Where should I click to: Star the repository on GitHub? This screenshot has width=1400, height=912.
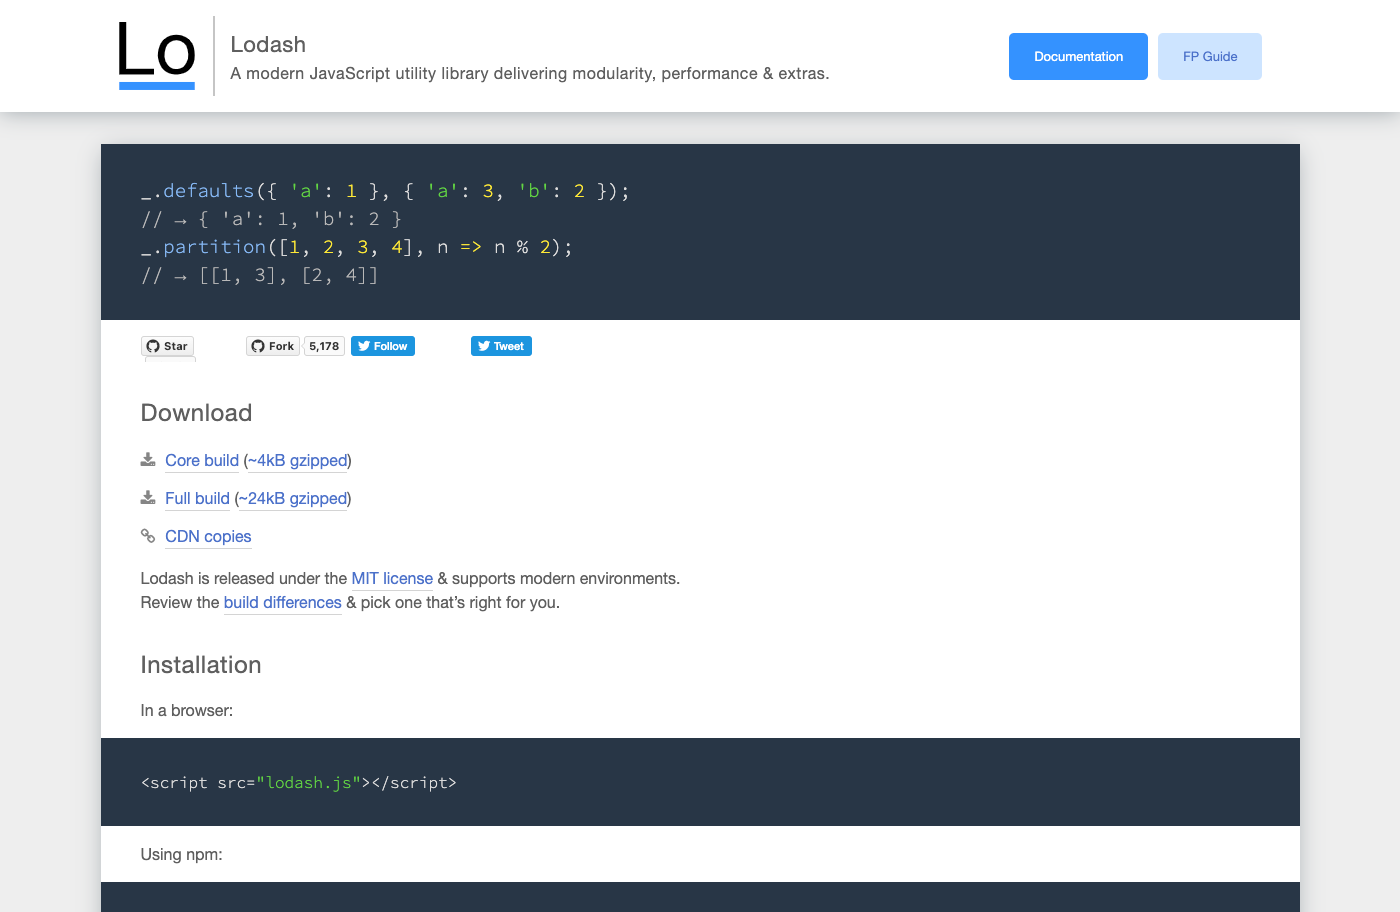coord(167,346)
